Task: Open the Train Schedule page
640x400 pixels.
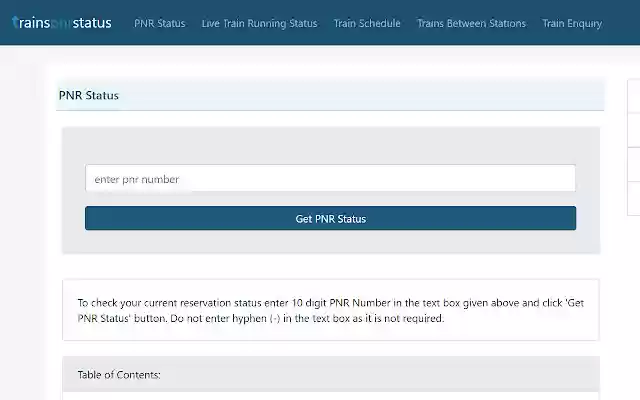Action: pyautogui.click(x=367, y=23)
